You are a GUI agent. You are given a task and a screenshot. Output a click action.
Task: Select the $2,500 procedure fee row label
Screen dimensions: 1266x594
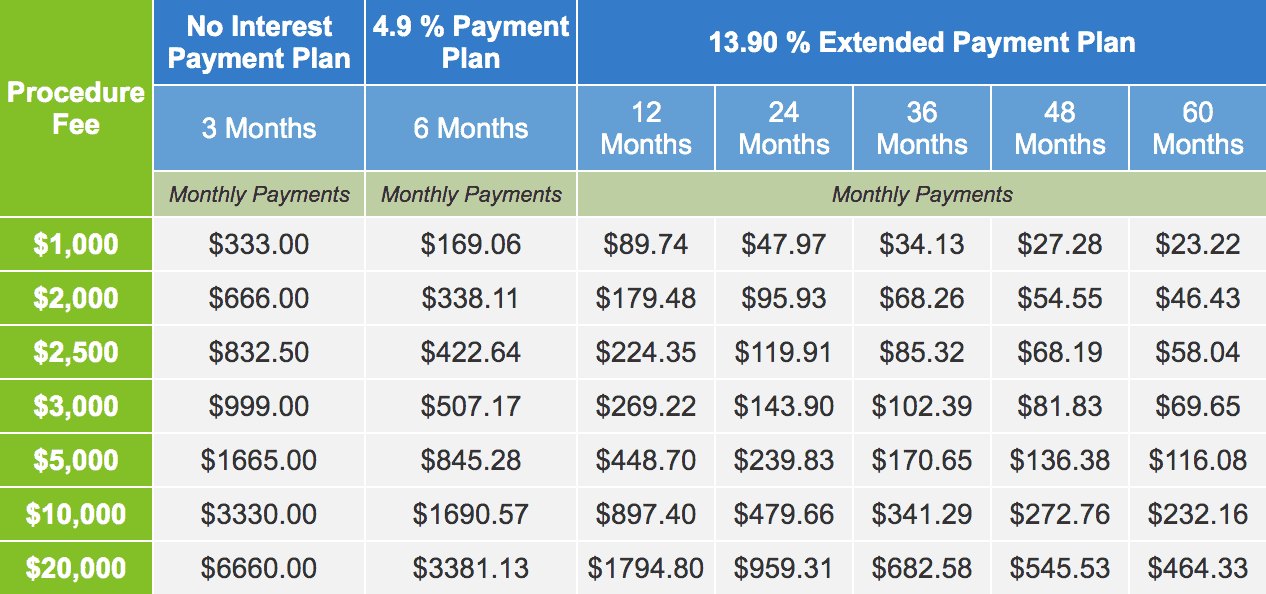[76, 352]
